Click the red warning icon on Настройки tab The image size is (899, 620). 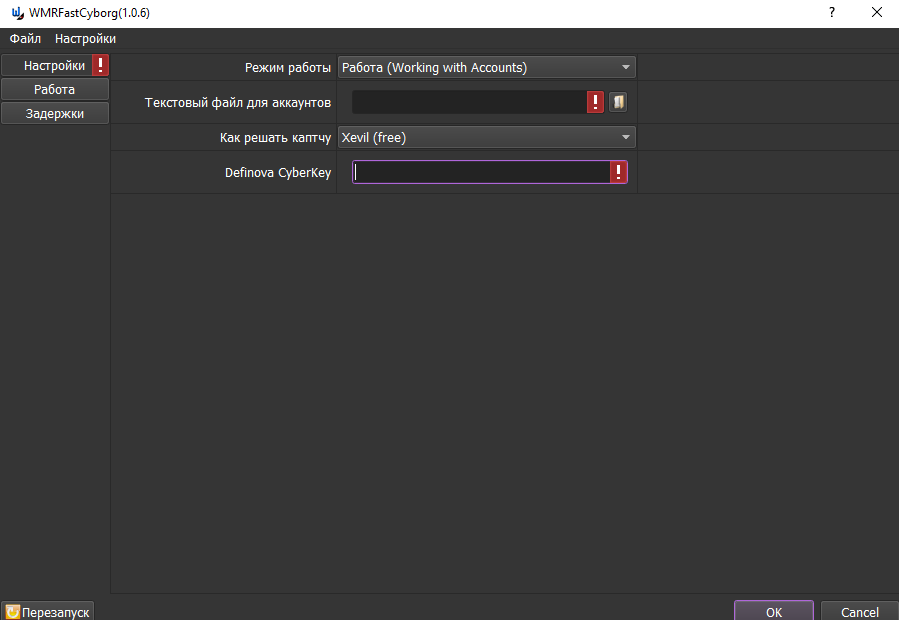(x=100, y=66)
